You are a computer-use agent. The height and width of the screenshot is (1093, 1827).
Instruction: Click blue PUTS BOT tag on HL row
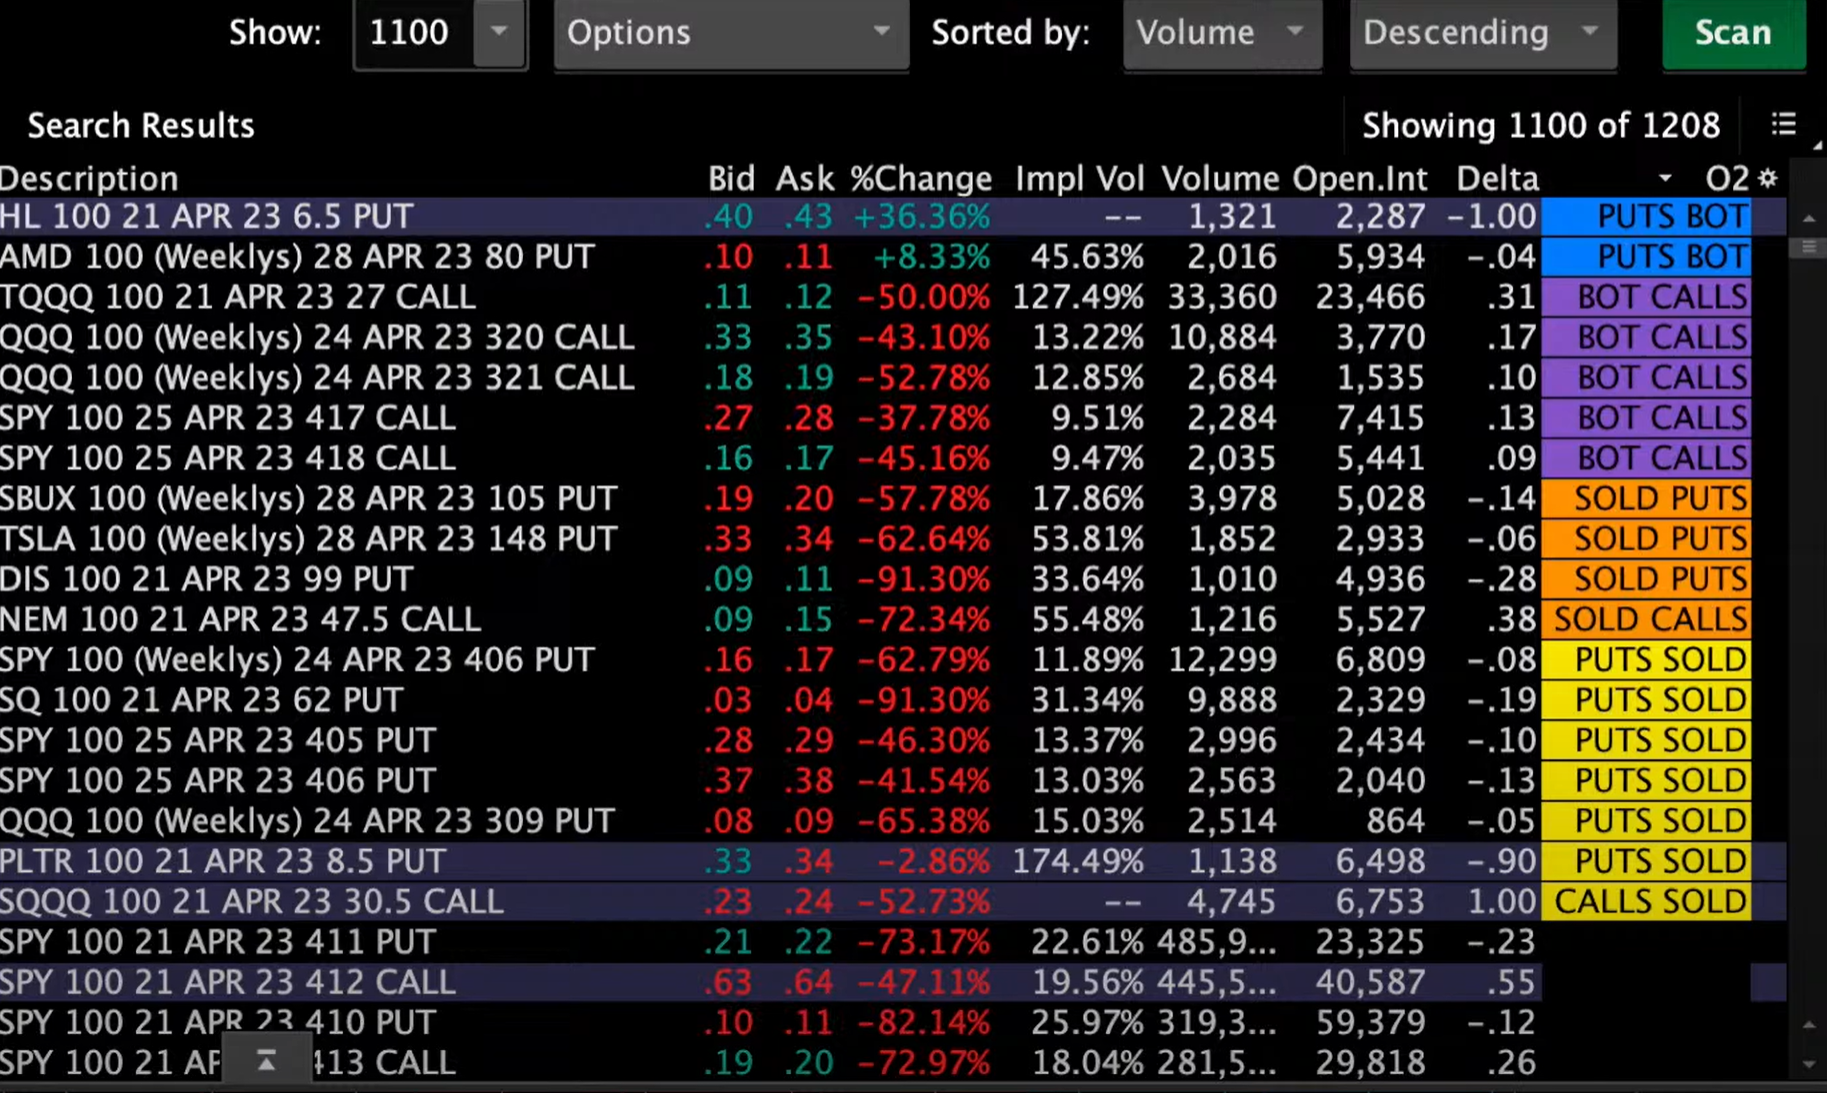[1646, 216]
